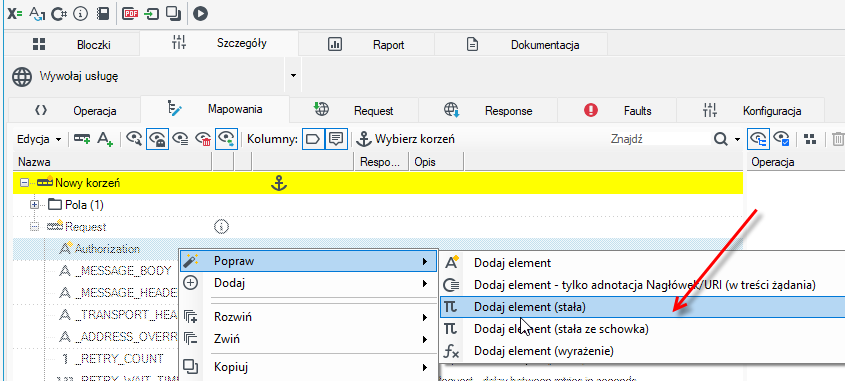Click the X= variables icon in top toolbar

coord(15,13)
